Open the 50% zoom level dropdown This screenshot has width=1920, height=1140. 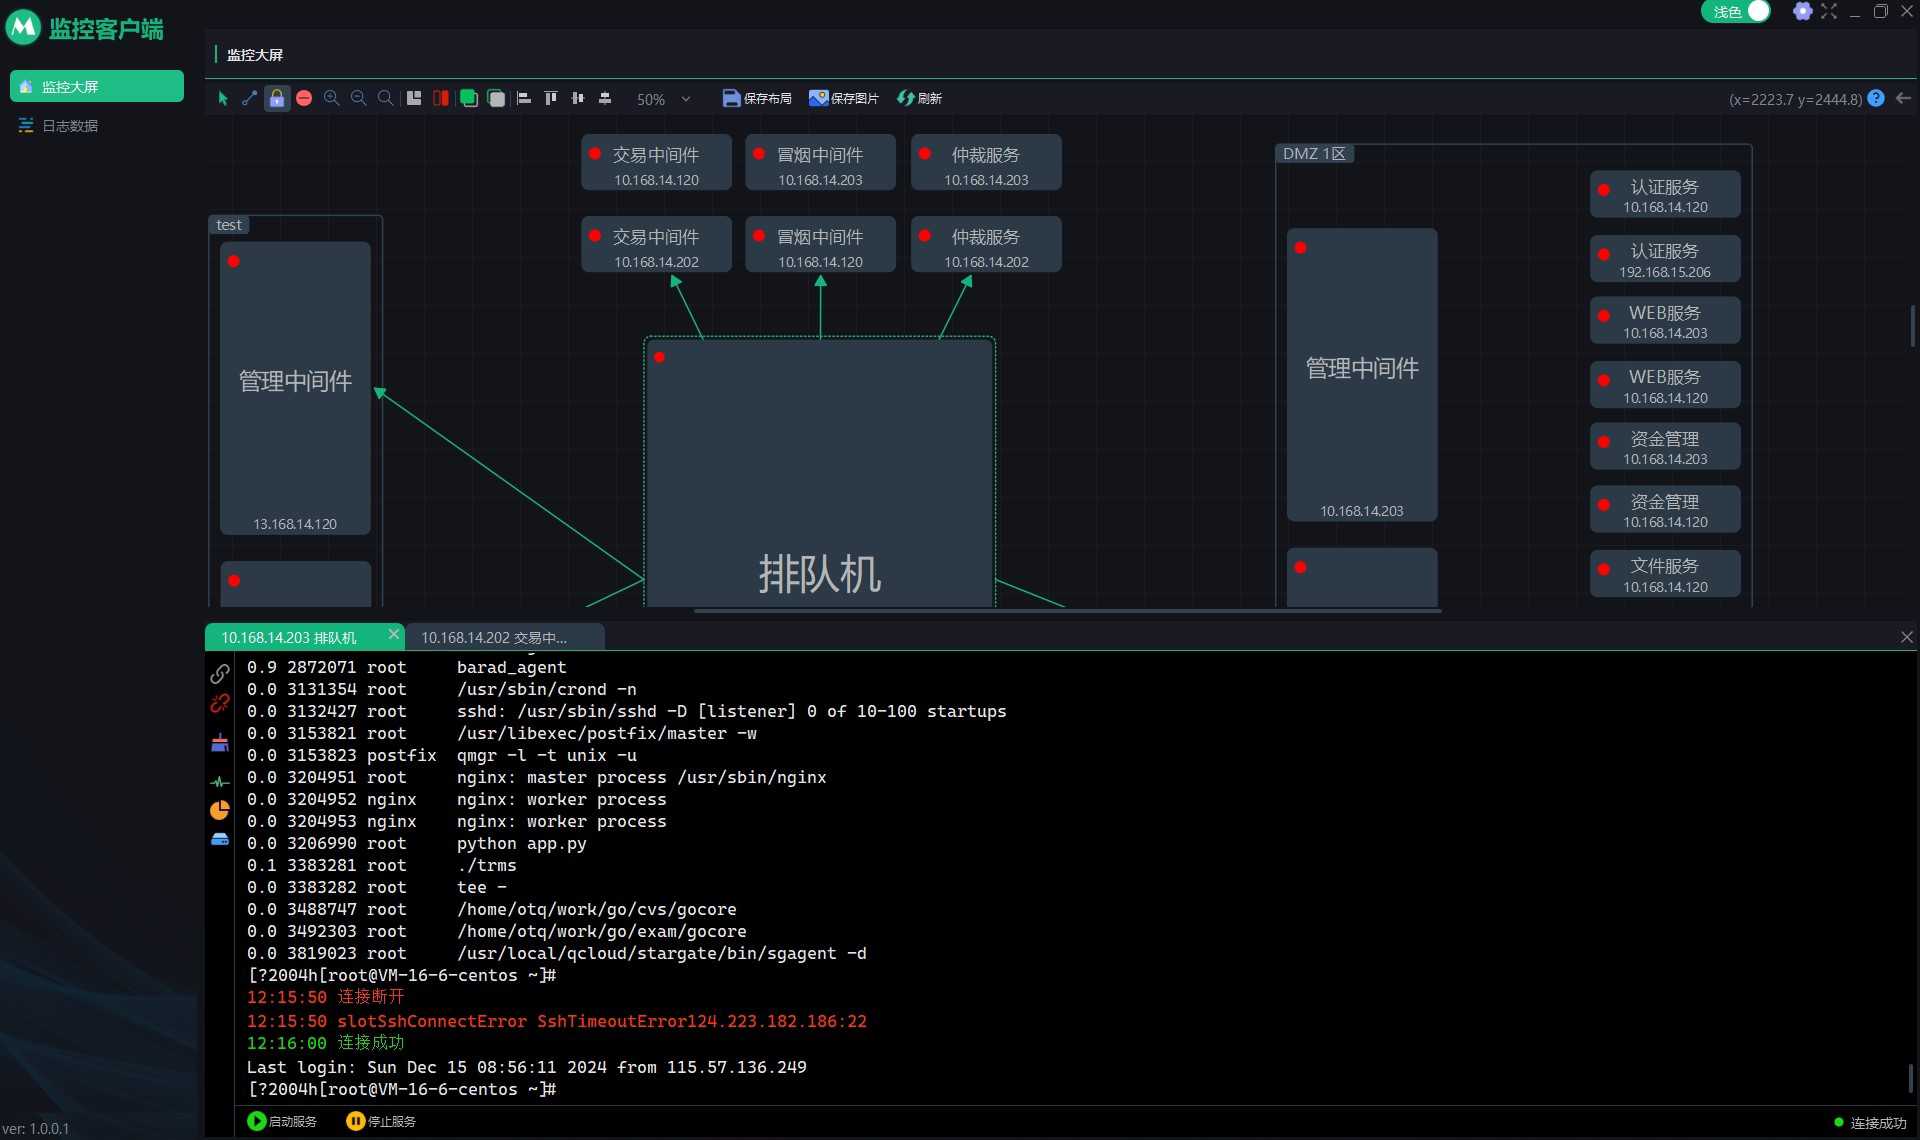[x=664, y=99]
